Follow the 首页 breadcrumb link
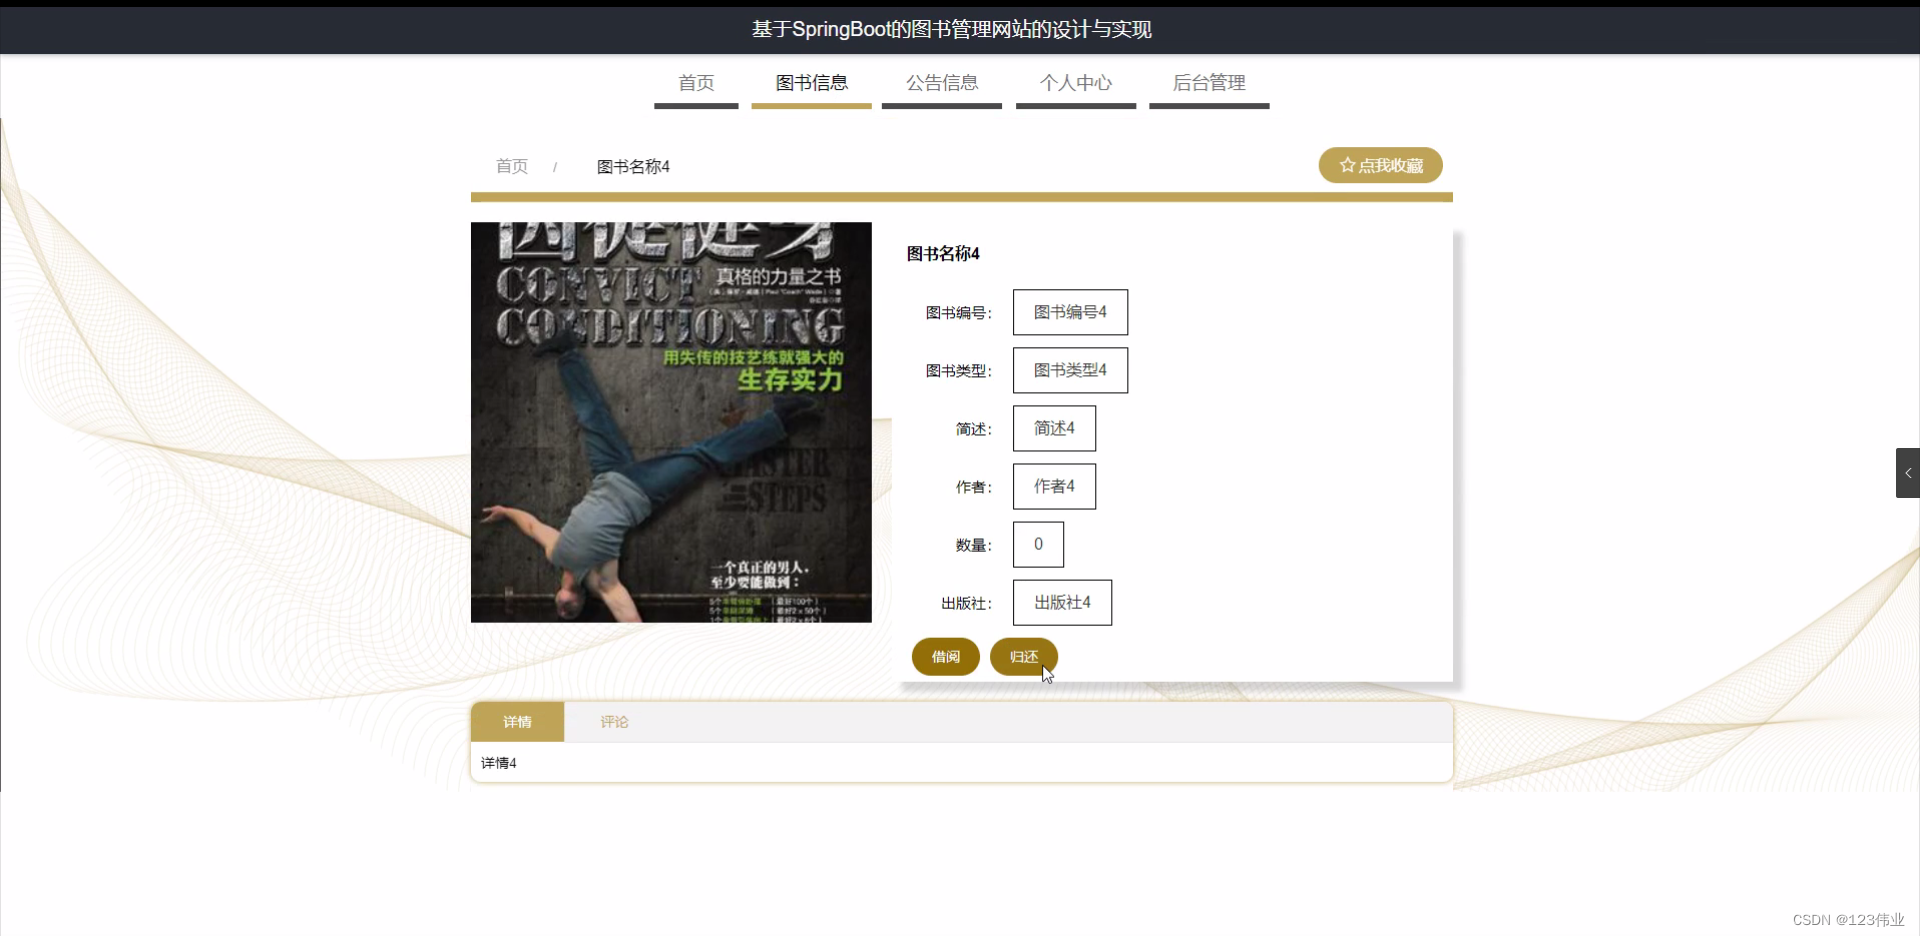The width and height of the screenshot is (1920, 936). [511, 166]
